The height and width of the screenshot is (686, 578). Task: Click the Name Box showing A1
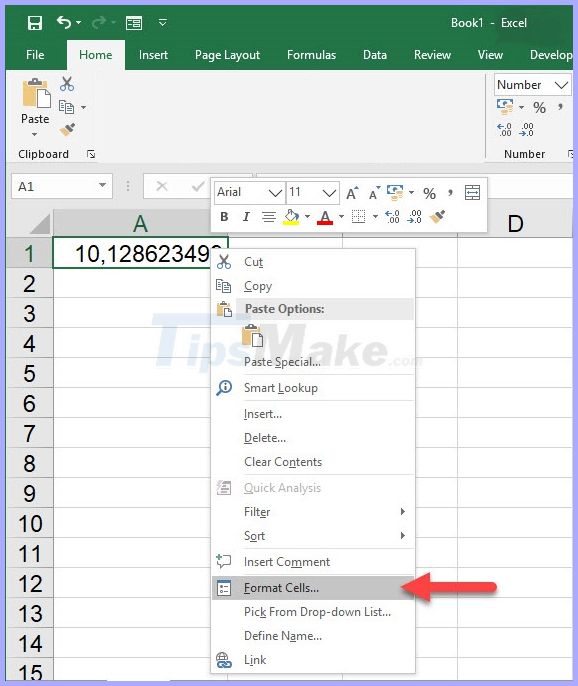pos(54,186)
